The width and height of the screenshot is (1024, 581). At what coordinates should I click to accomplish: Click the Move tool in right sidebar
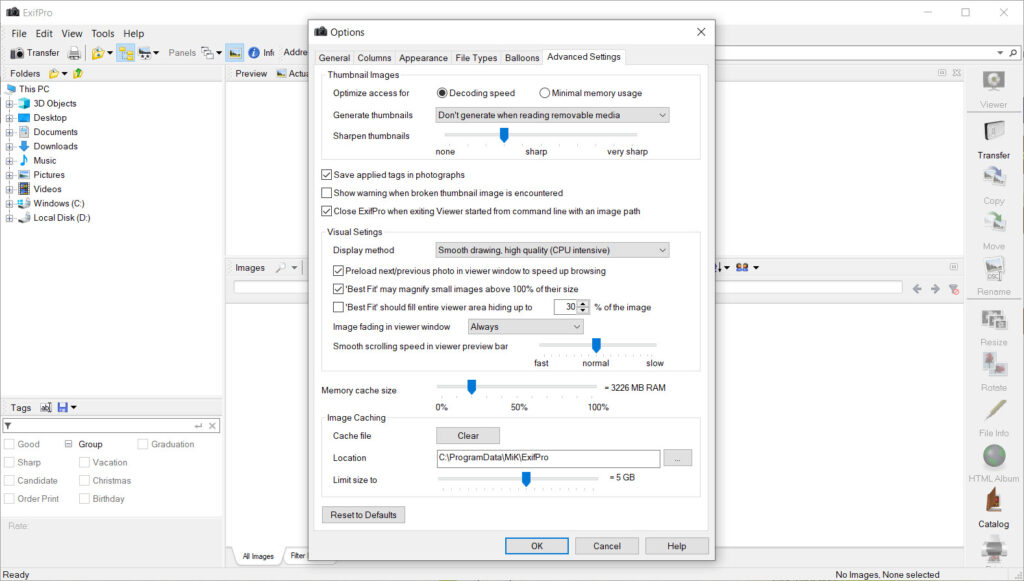tap(993, 232)
